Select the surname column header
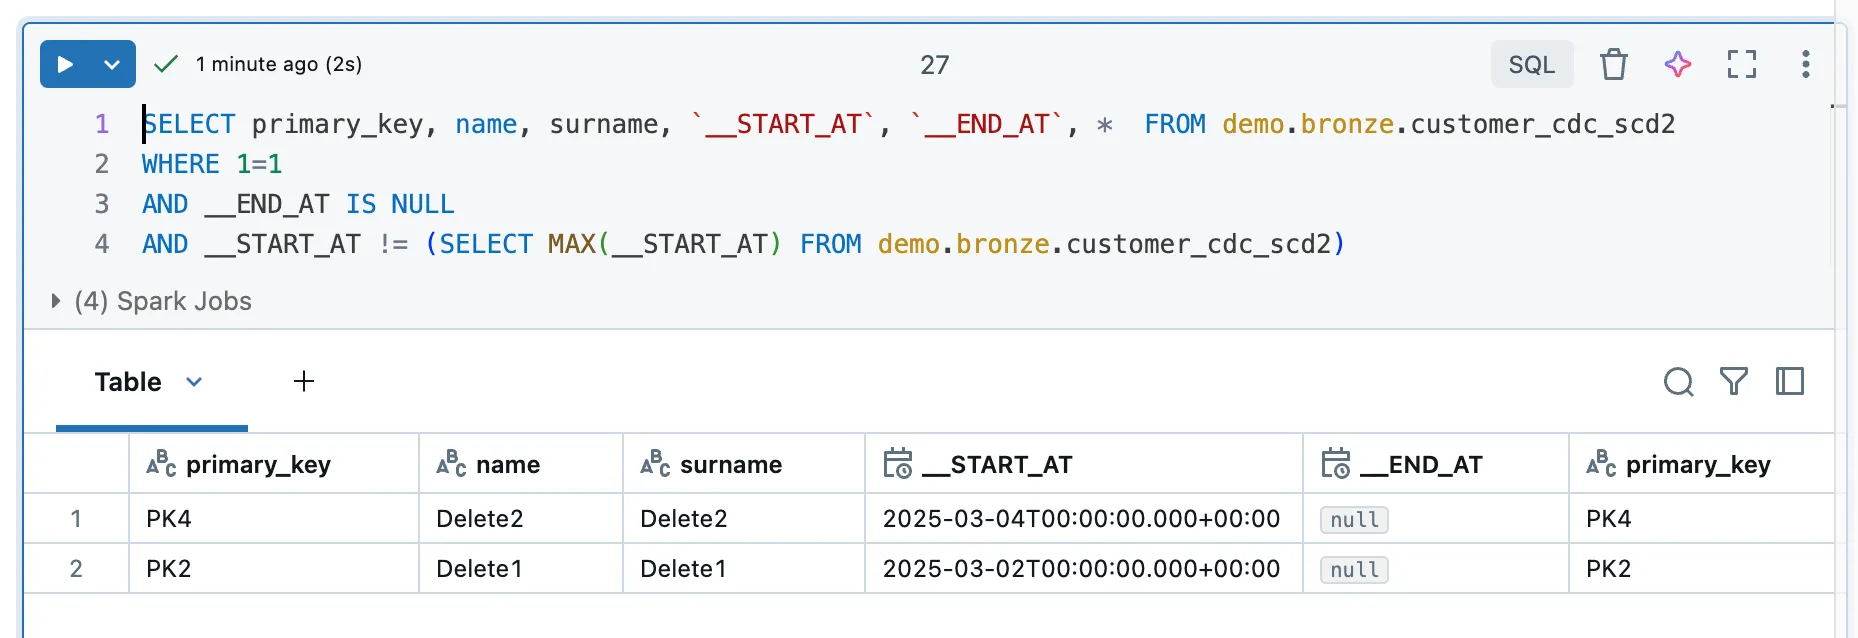1858x638 pixels. (x=730, y=464)
